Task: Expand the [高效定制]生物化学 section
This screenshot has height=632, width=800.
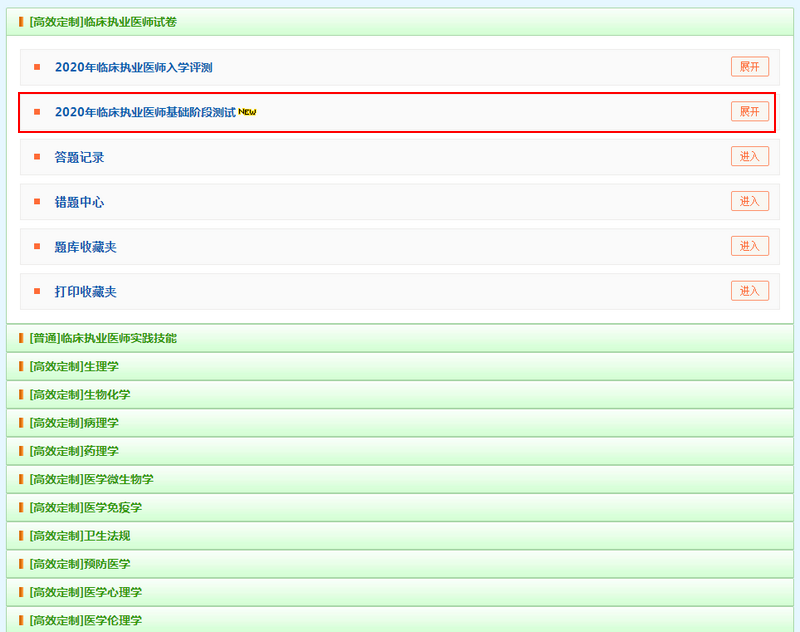Action: coord(80,395)
